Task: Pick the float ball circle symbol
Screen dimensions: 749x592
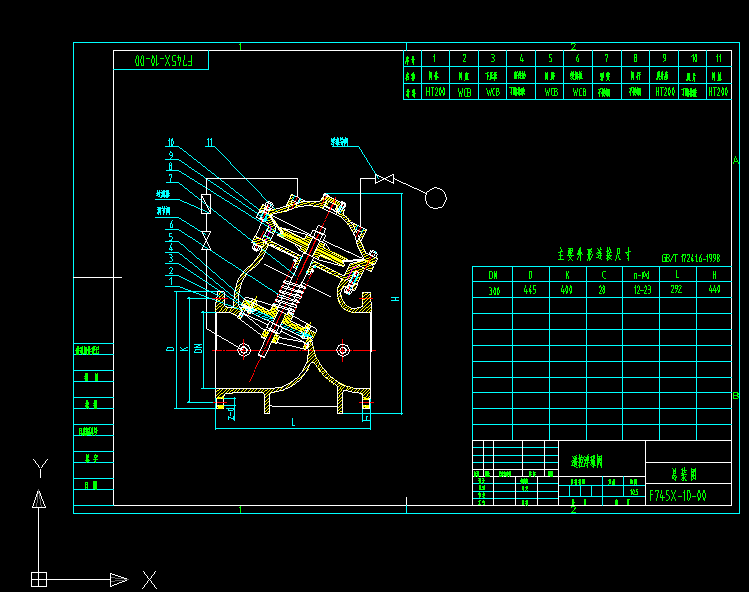Action: [436, 198]
